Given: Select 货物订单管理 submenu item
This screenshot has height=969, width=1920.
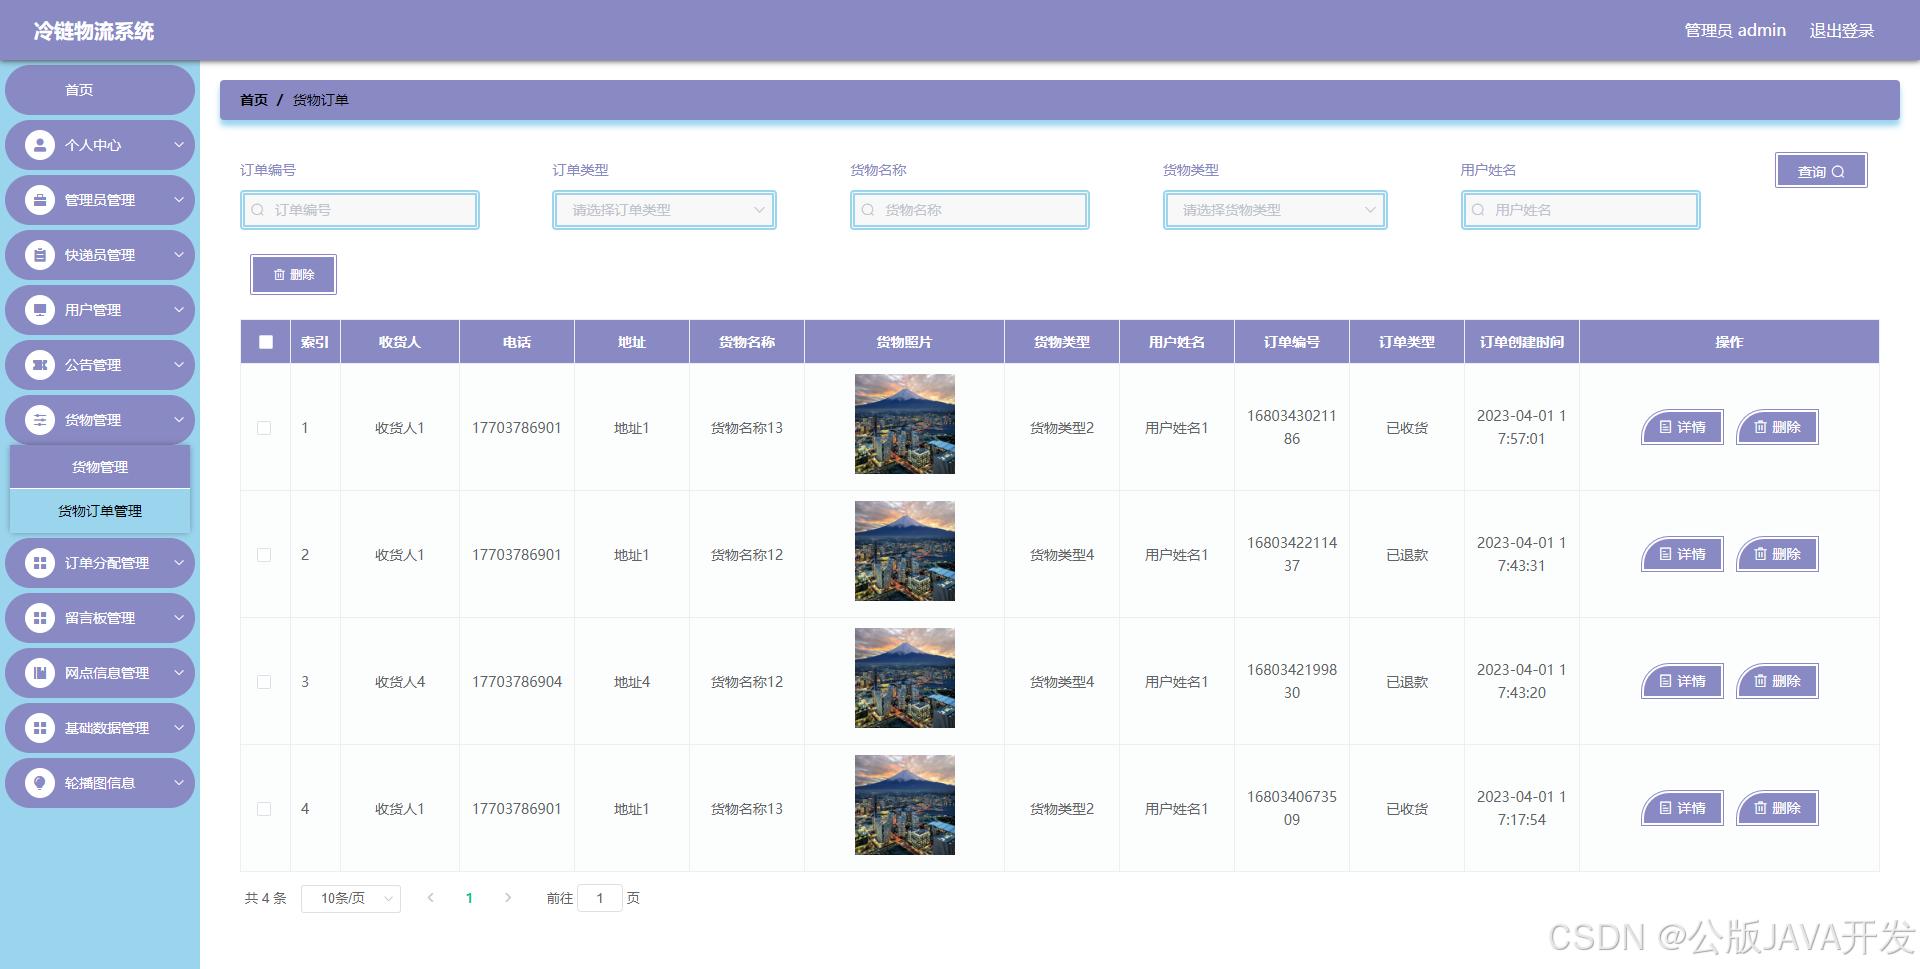Looking at the screenshot, I should click(x=100, y=511).
